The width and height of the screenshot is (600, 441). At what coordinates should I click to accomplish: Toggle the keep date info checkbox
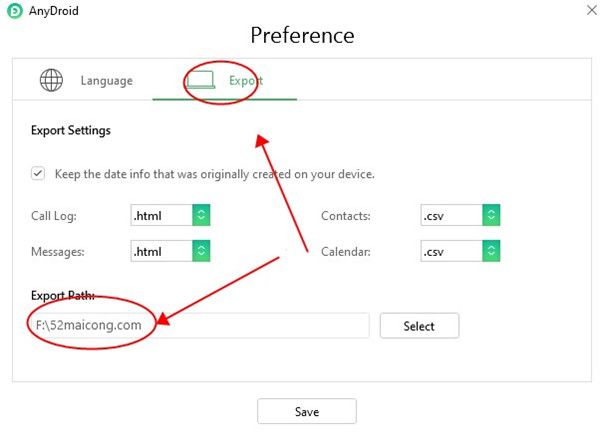(x=38, y=173)
